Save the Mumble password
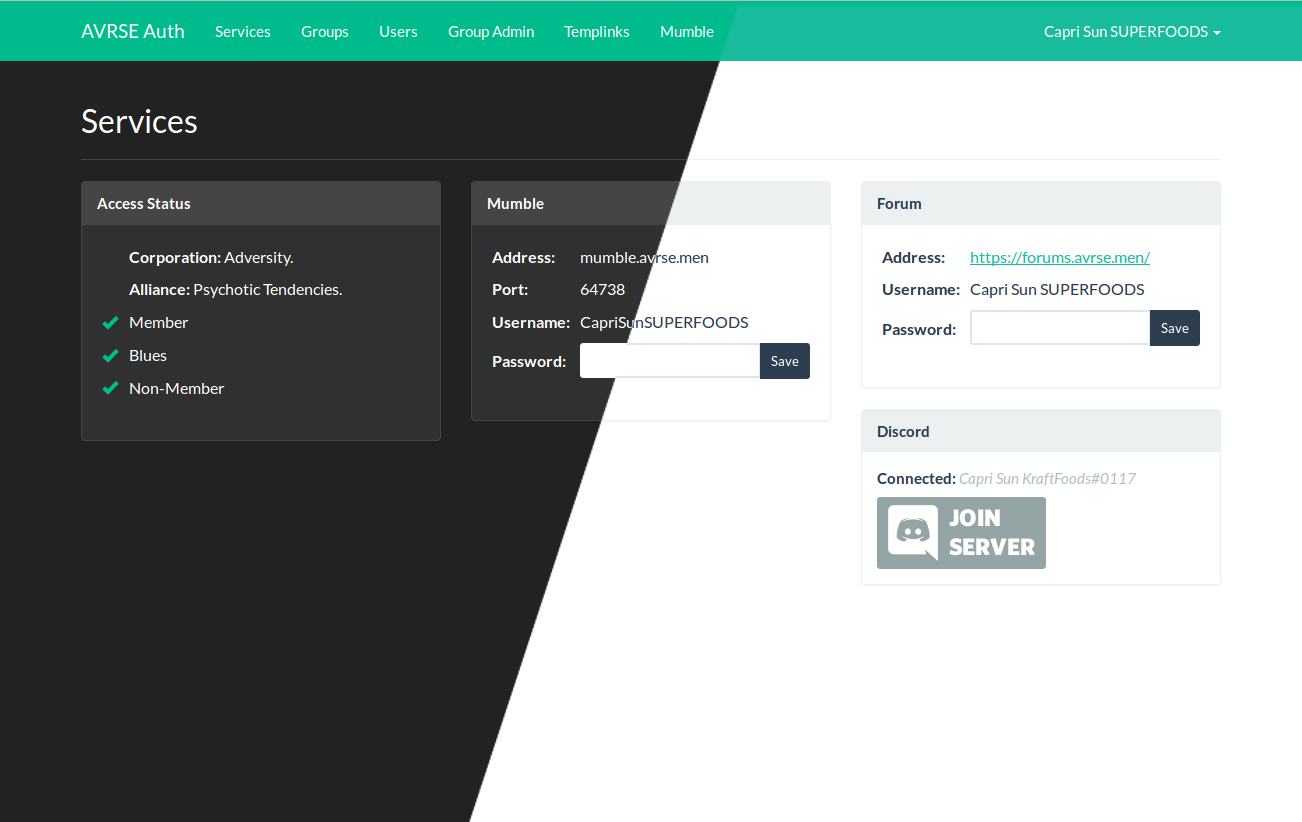This screenshot has height=822, width=1302. (x=785, y=361)
